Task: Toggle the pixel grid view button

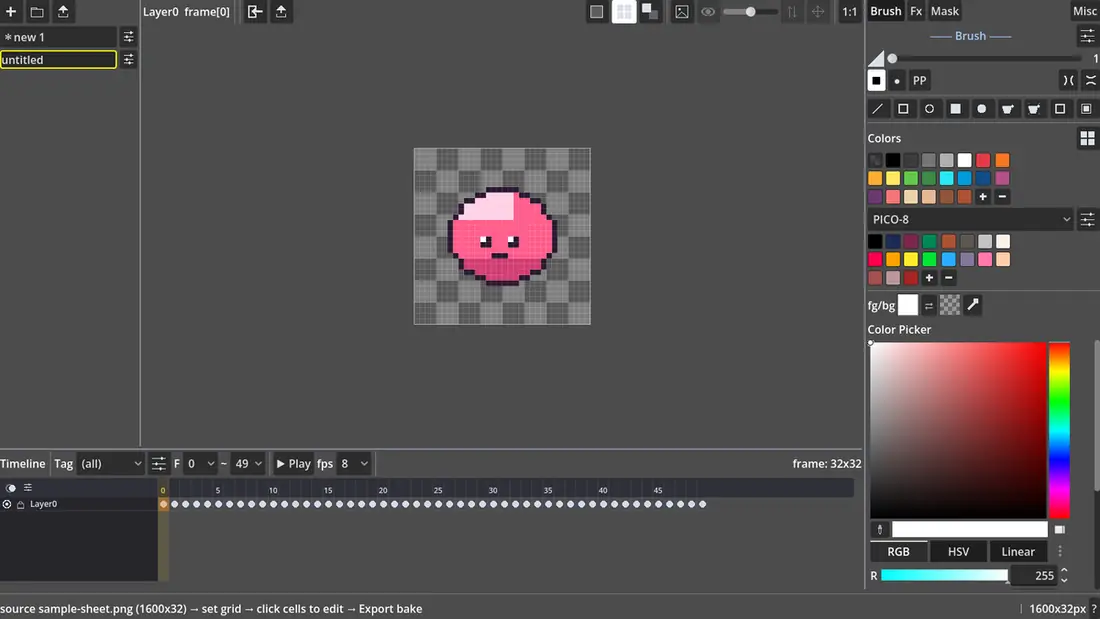Action: [x=624, y=11]
